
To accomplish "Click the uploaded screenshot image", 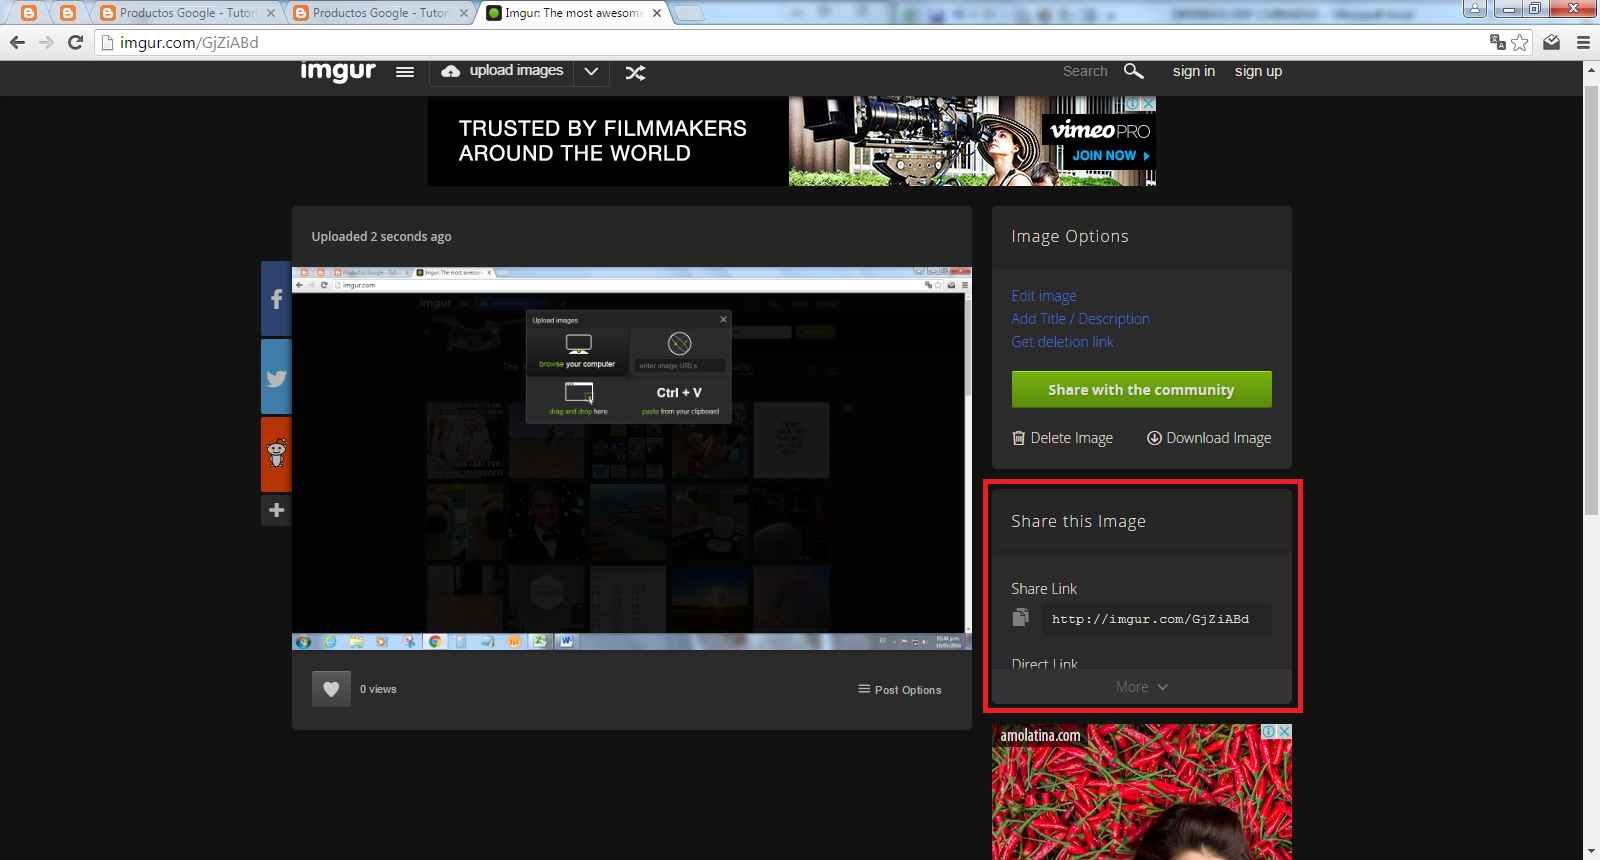I will pos(632,458).
